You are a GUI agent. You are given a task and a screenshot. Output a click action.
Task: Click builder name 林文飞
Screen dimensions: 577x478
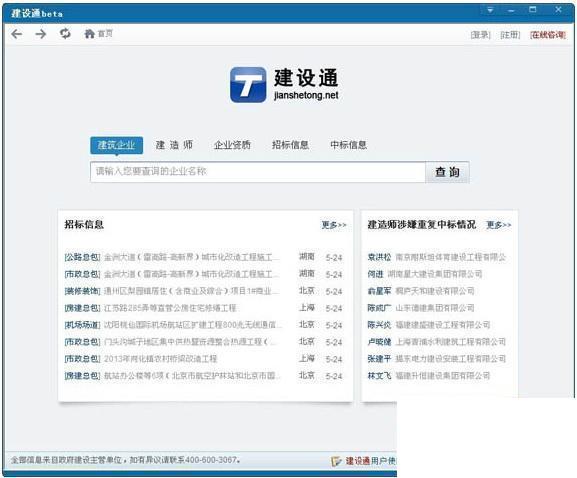coord(379,375)
